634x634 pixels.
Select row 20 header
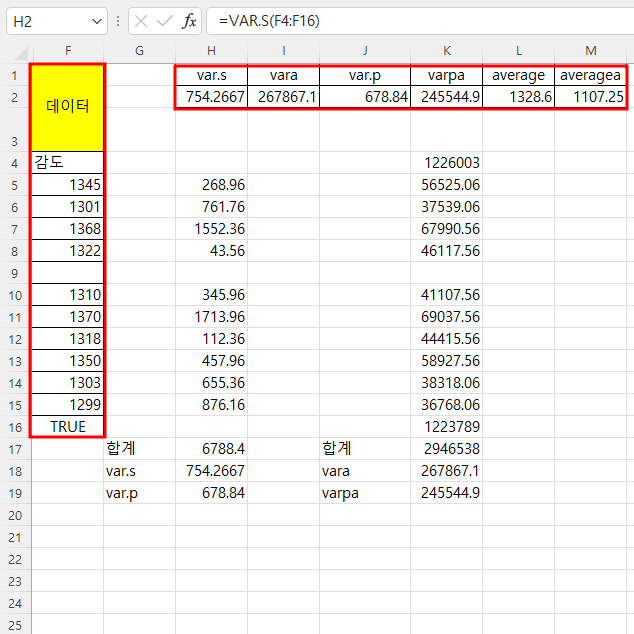coord(15,516)
